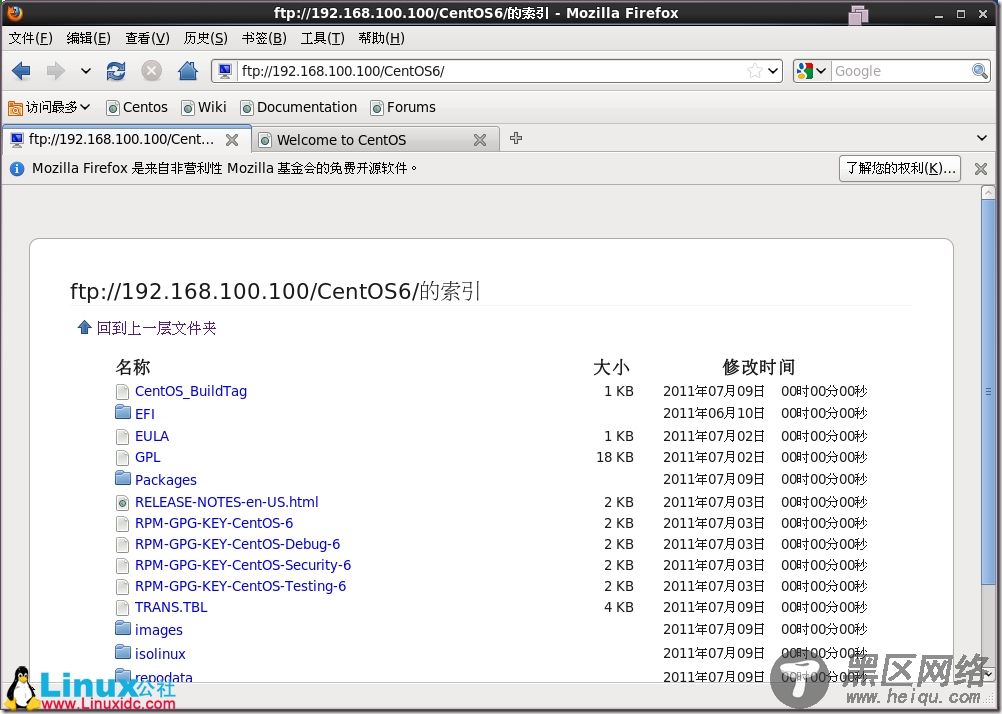Open the 书签(B) menu
This screenshot has height=714, width=1002.
[x=264, y=38]
